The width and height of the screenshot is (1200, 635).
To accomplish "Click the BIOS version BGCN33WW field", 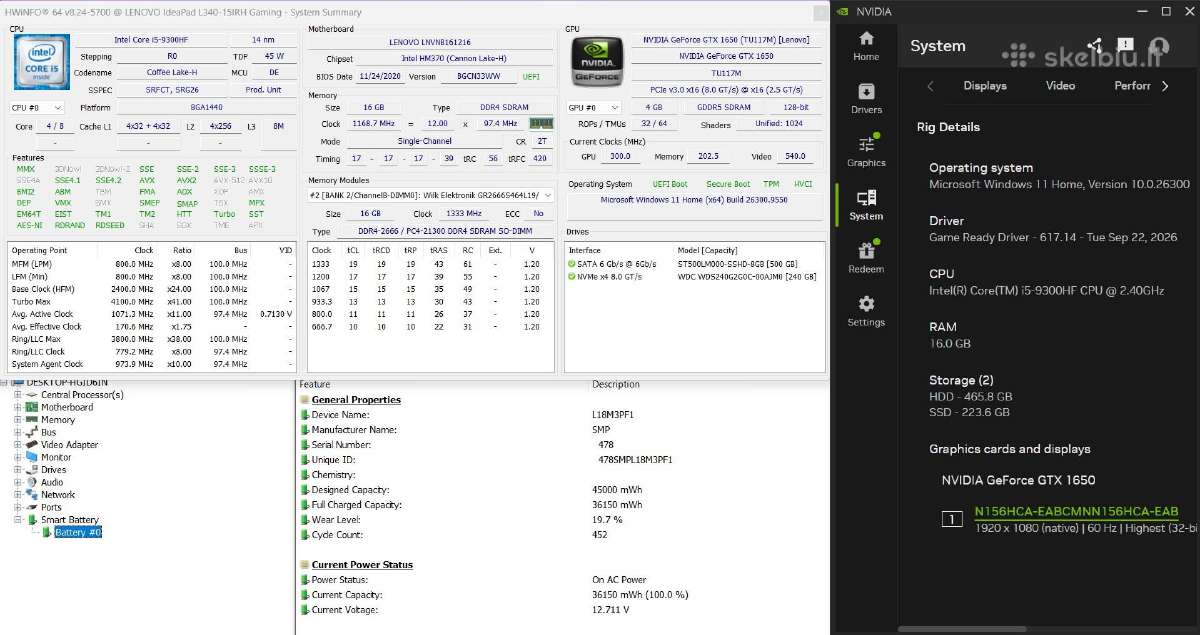I will (477, 76).
